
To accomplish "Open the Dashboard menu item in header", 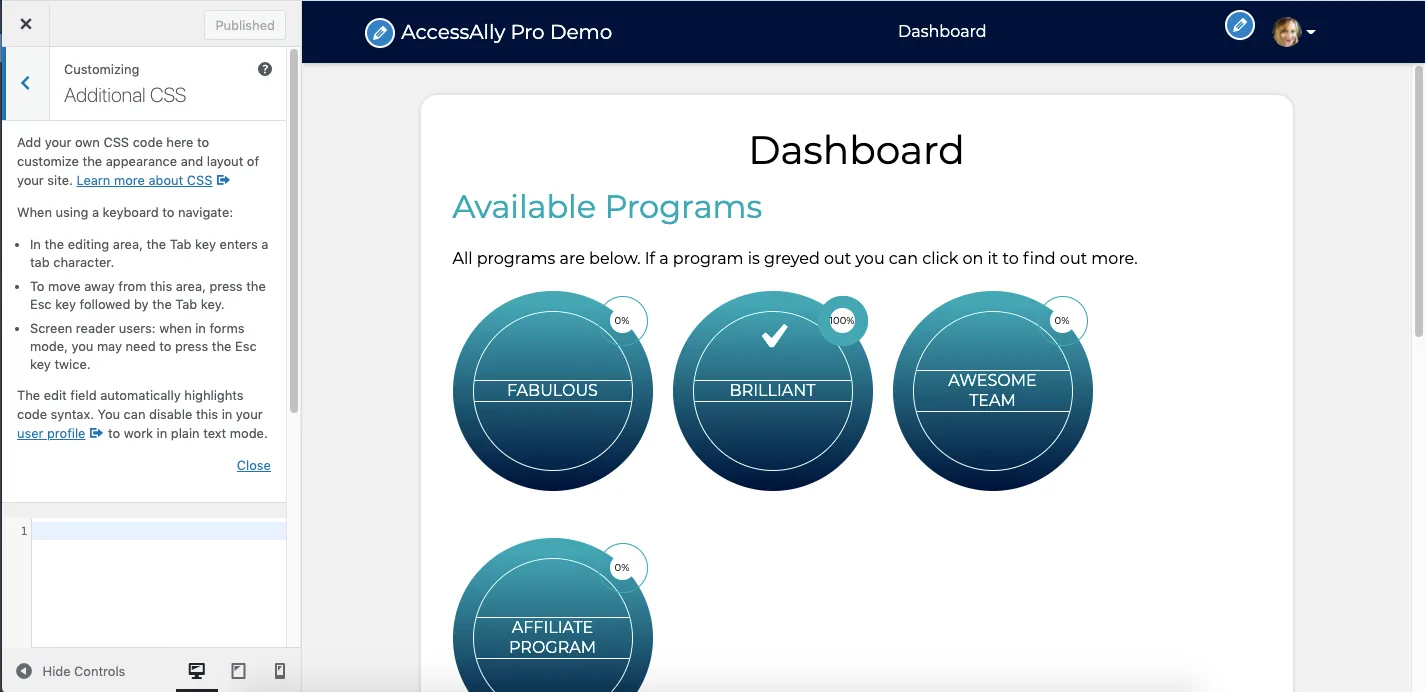I will 941,32.
